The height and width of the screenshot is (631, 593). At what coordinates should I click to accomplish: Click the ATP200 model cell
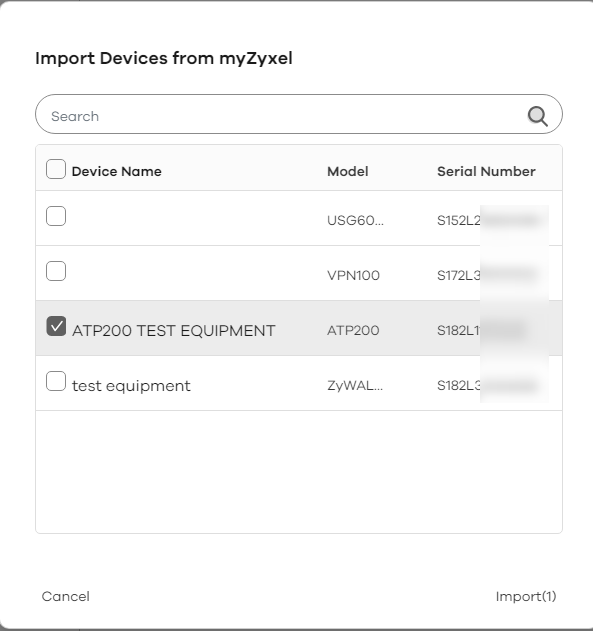353,330
